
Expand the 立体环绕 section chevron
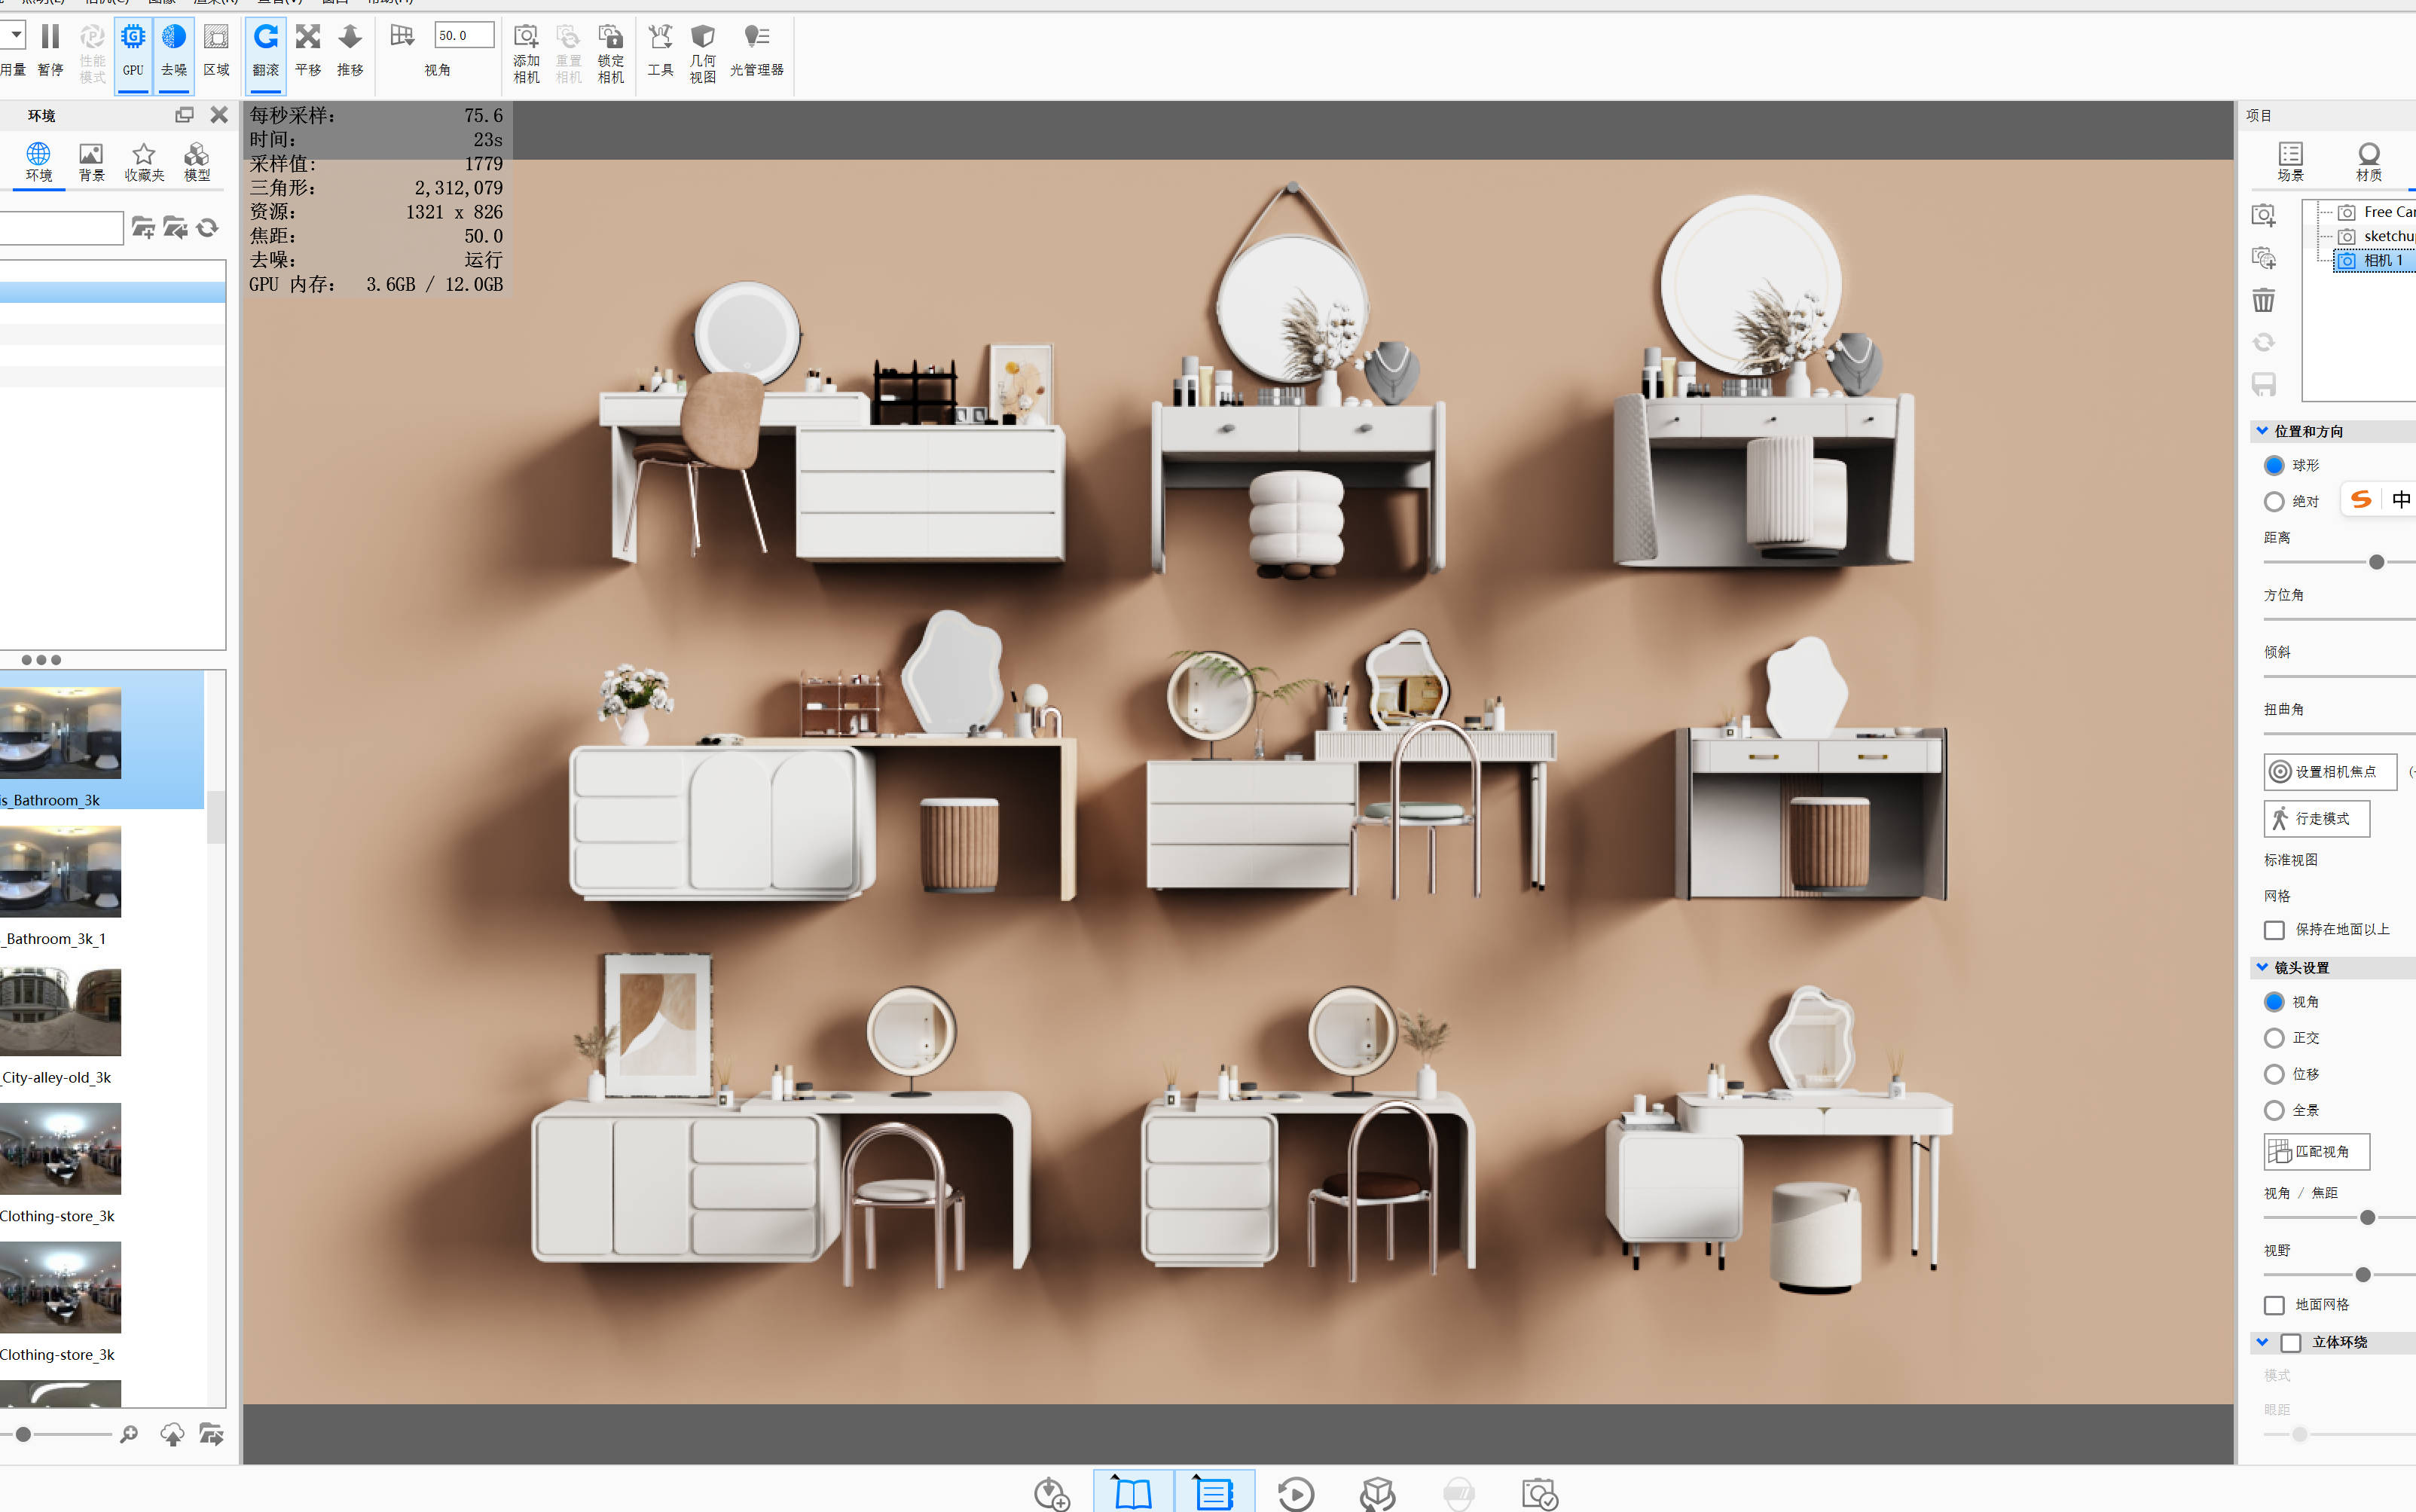click(2263, 1342)
